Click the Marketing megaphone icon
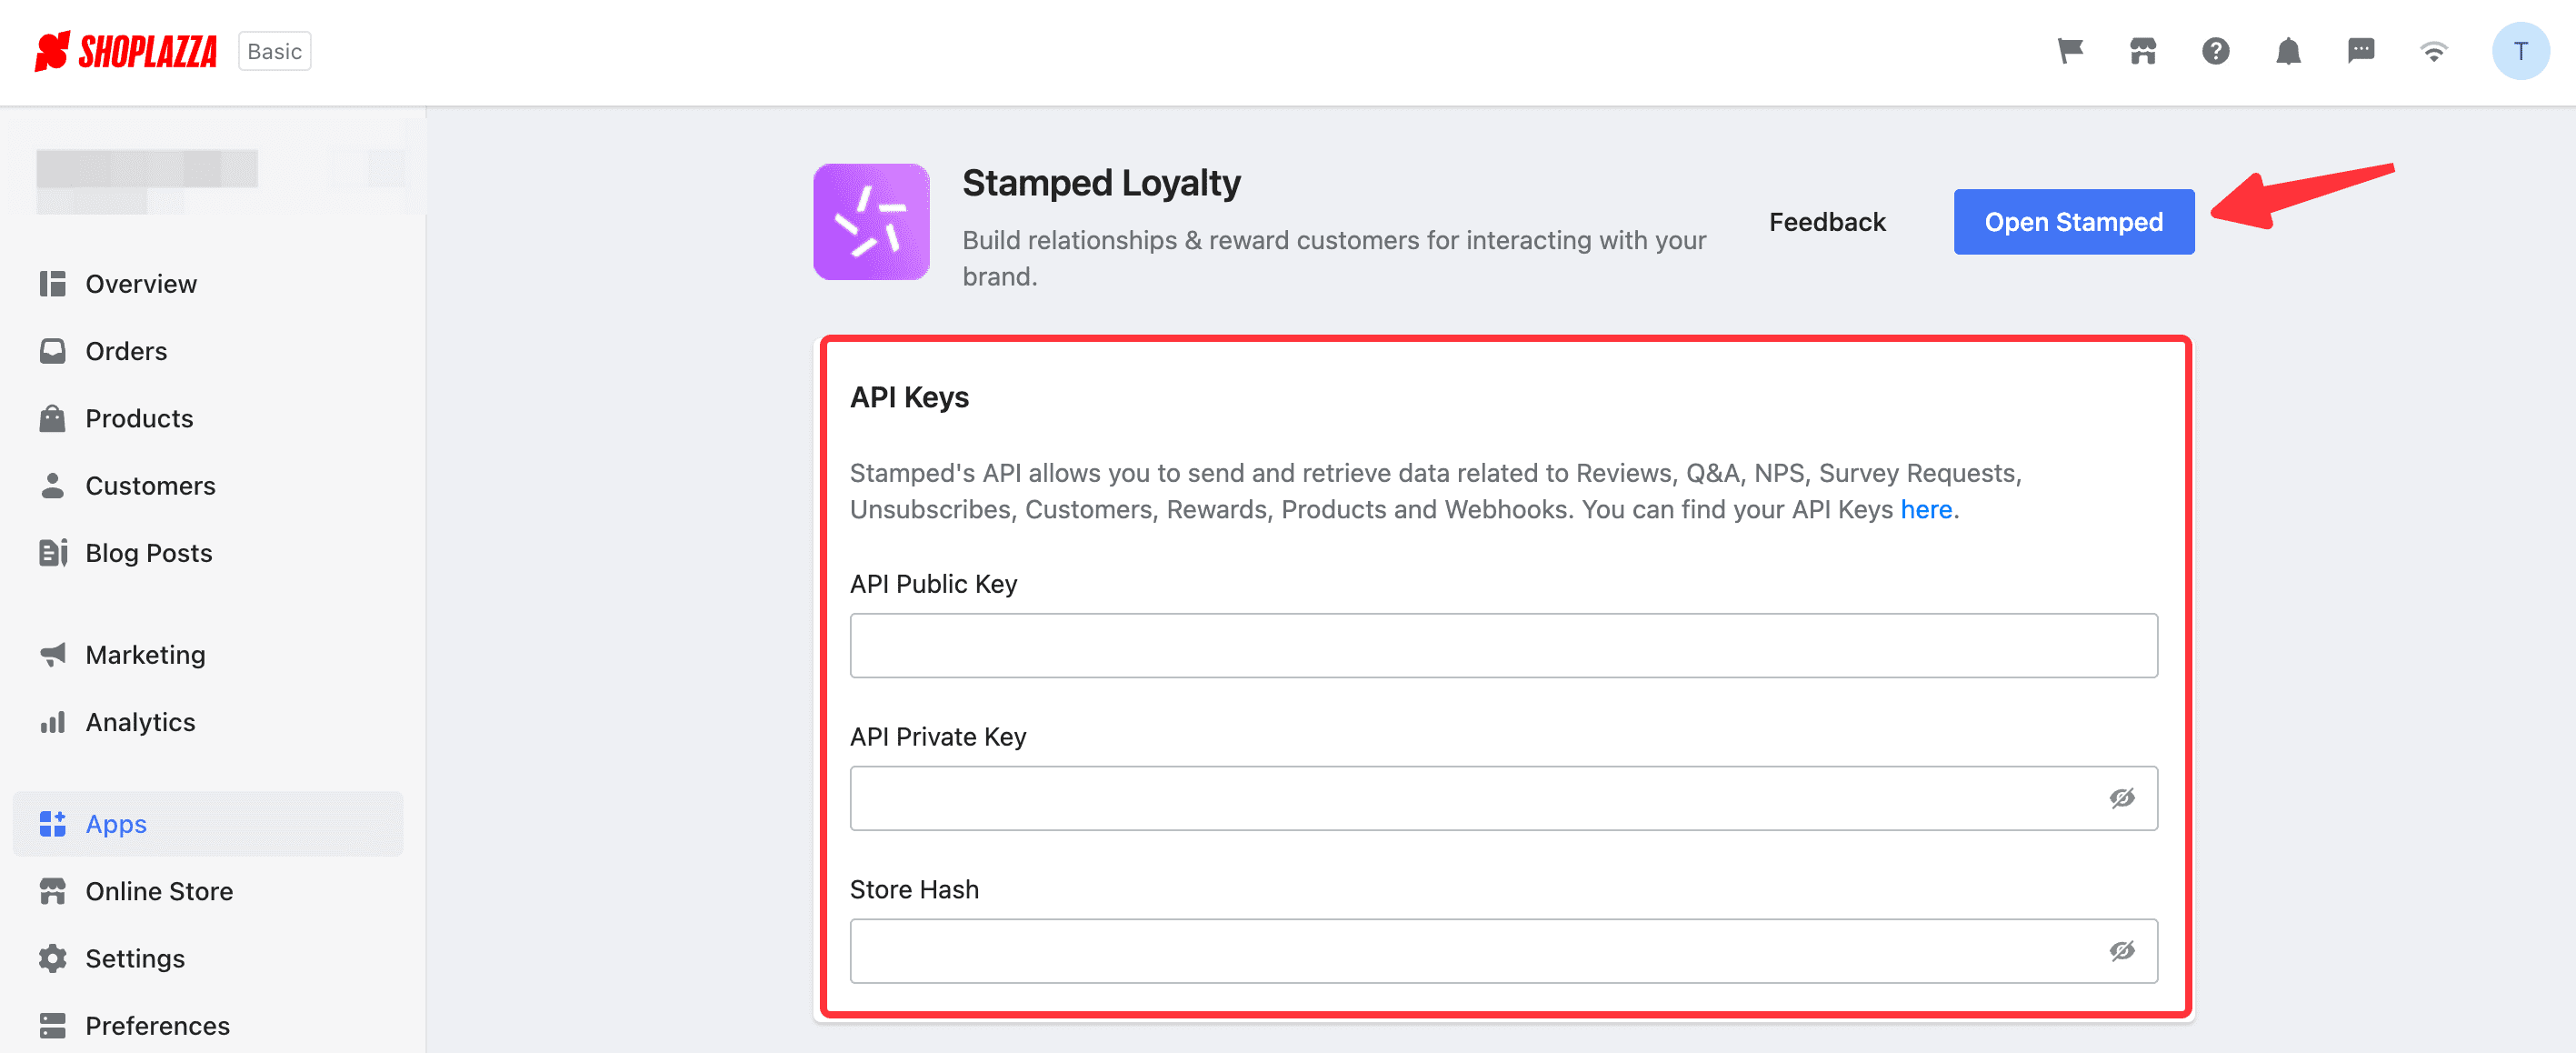 coord(53,655)
